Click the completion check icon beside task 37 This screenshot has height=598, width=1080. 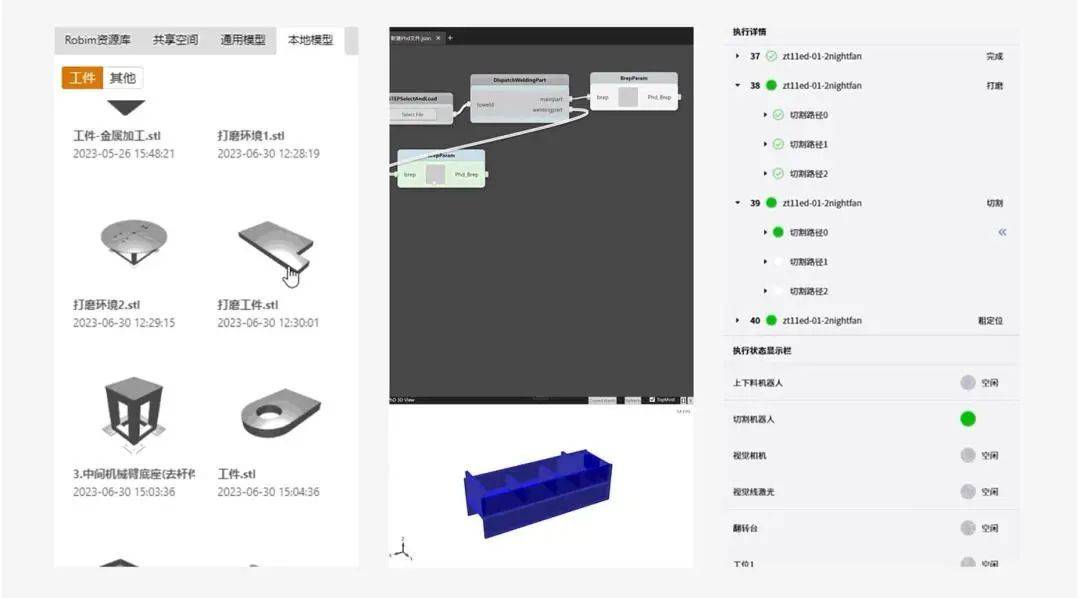tap(770, 56)
